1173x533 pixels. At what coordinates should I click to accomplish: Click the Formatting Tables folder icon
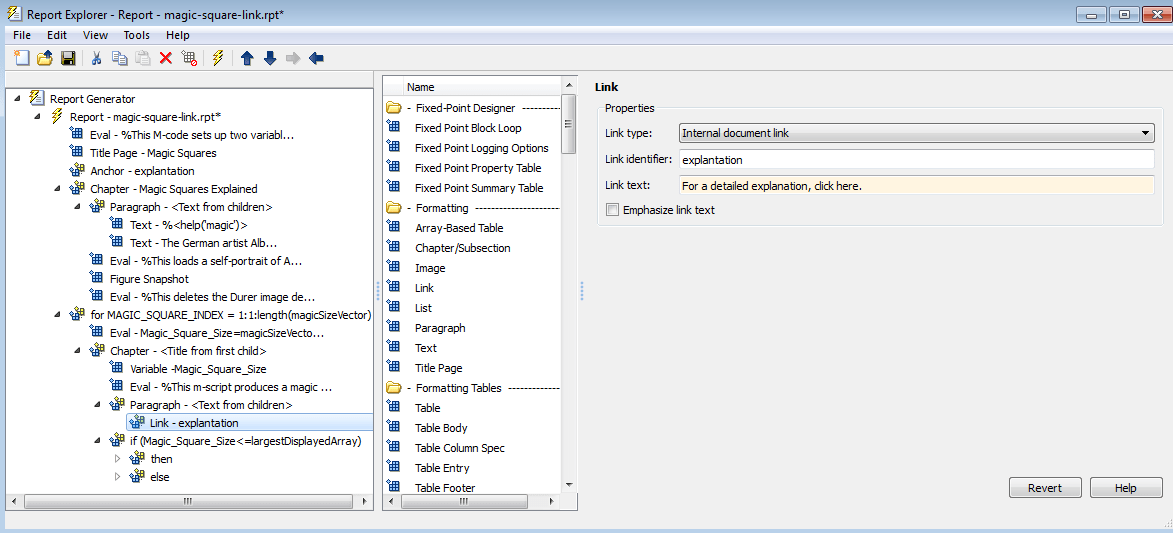point(393,388)
